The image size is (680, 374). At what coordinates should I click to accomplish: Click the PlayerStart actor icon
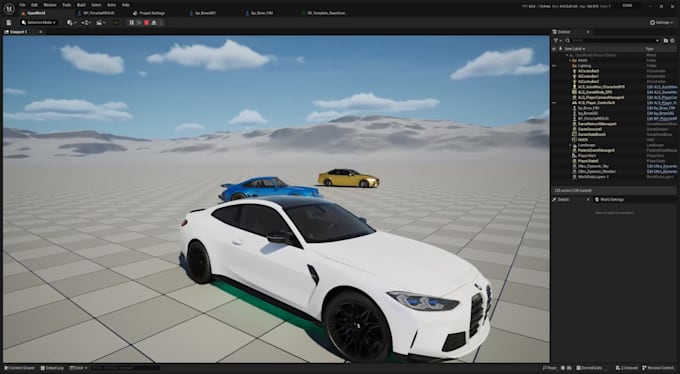(x=575, y=155)
